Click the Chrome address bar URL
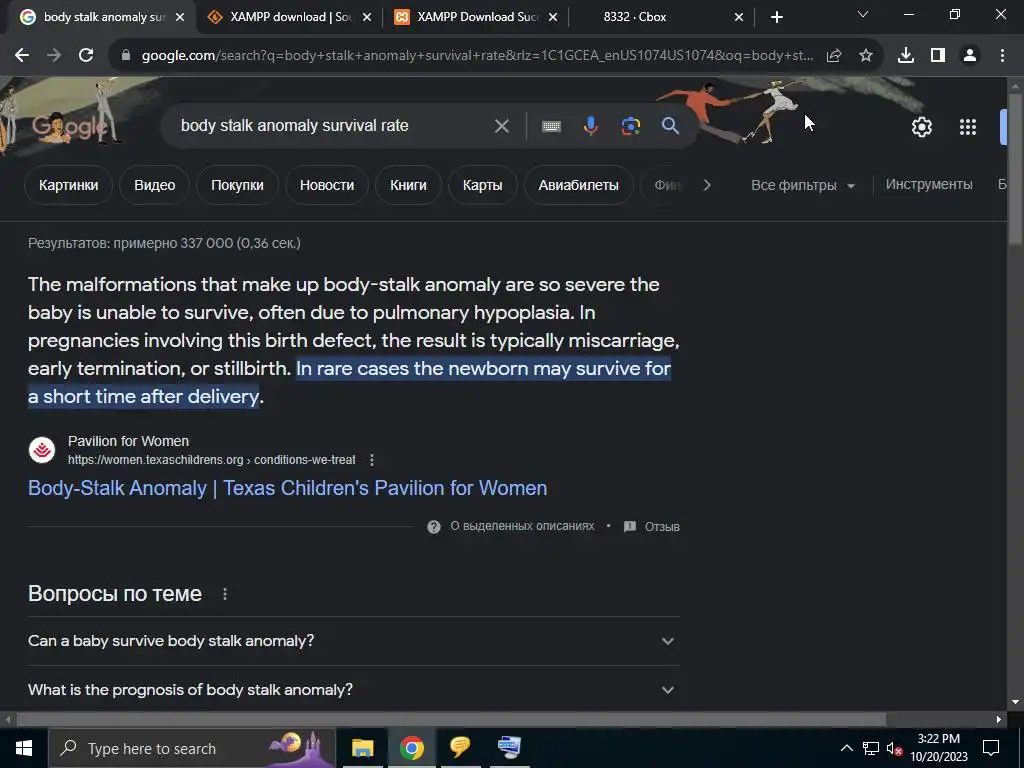 pyautogui.click(x=477, y=56)
